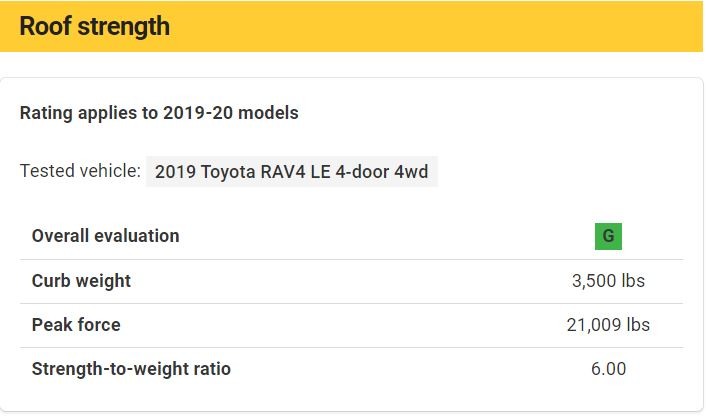Screen dimensions: 706x416
Task: Click the Peak force label
Action: click(76, 325)
